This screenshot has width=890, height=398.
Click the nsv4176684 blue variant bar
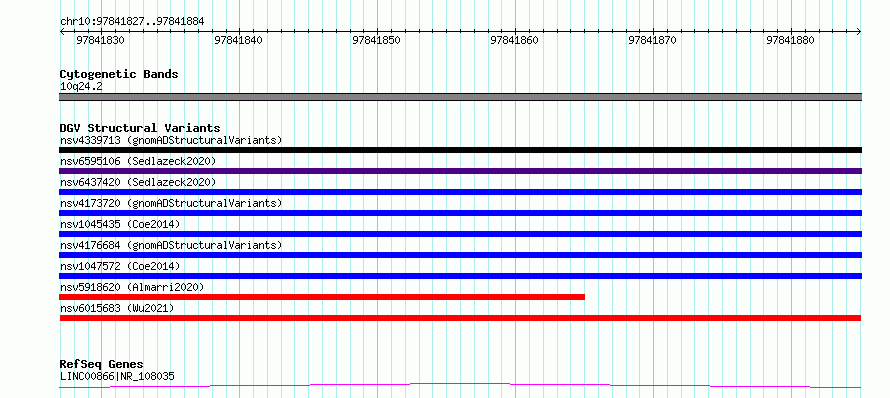[x=460, y=255]
